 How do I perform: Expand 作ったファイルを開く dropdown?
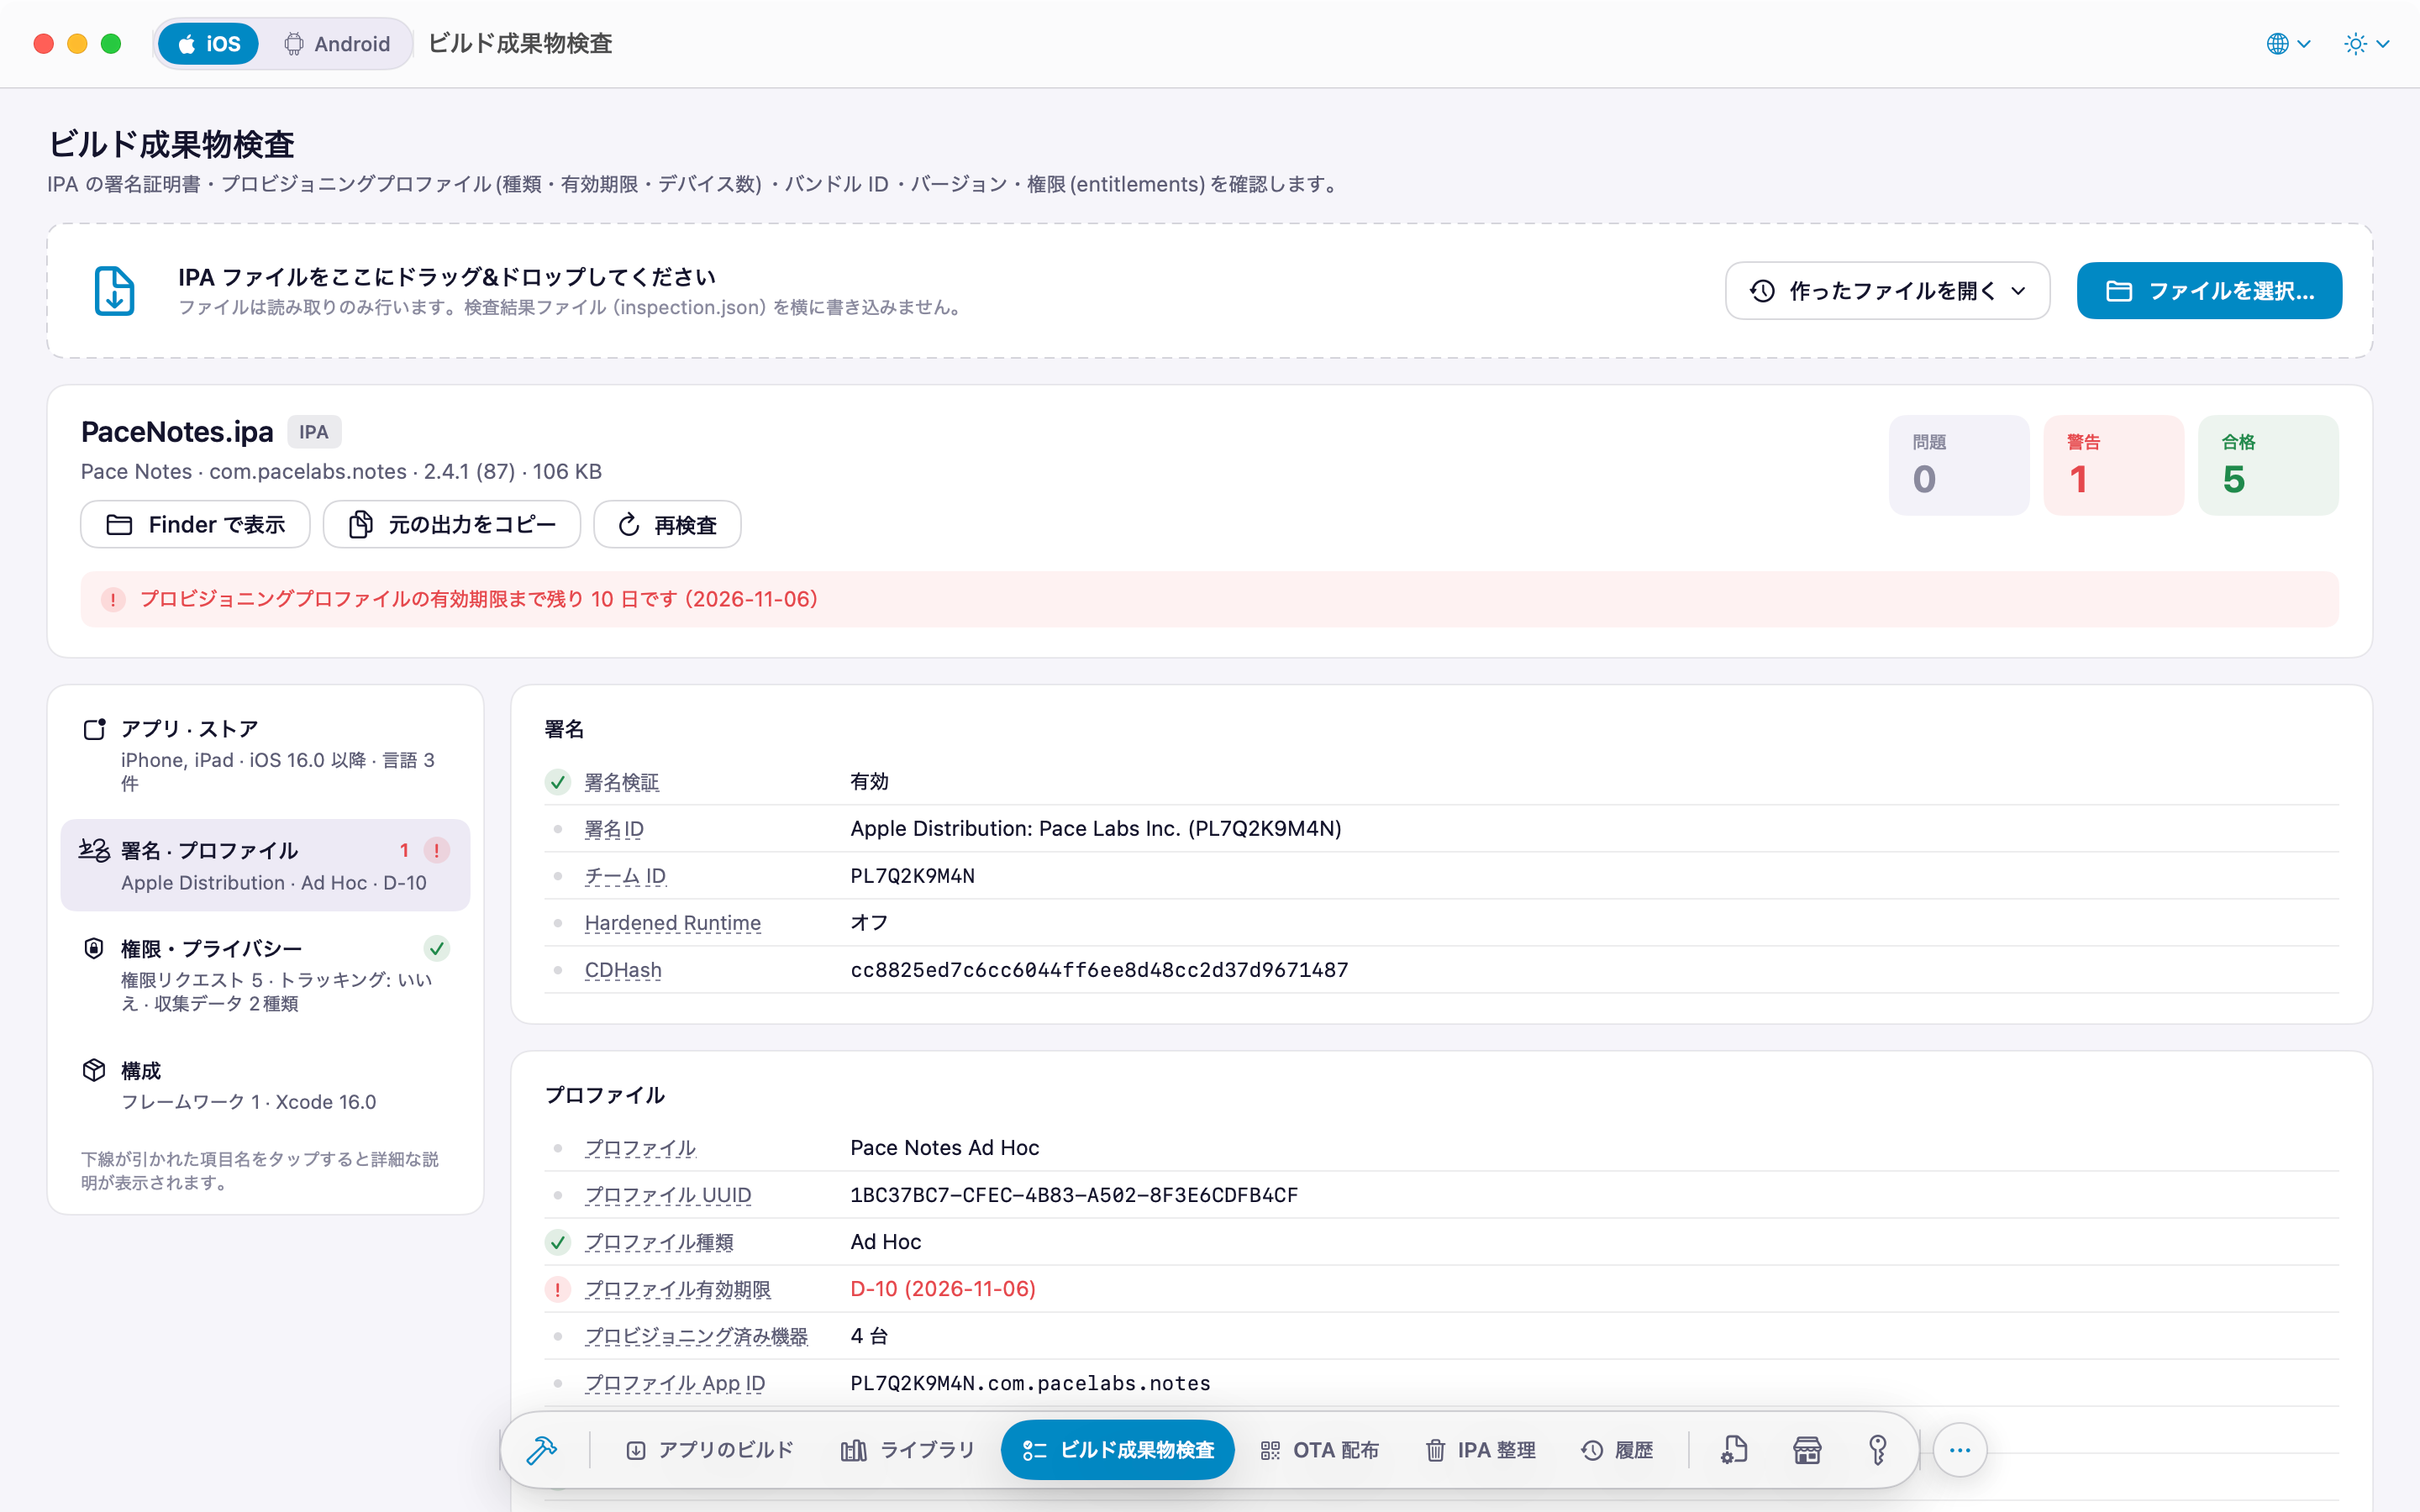[1887, 291]
